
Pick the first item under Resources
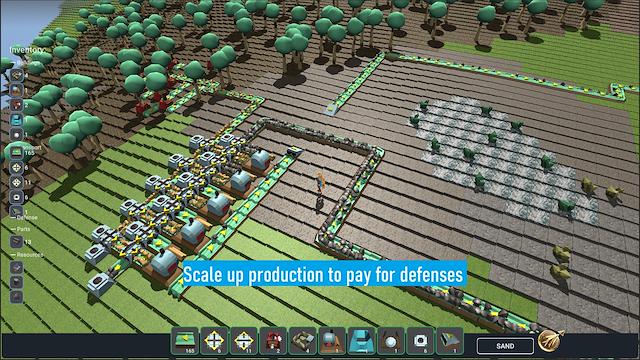click(17, 268)
